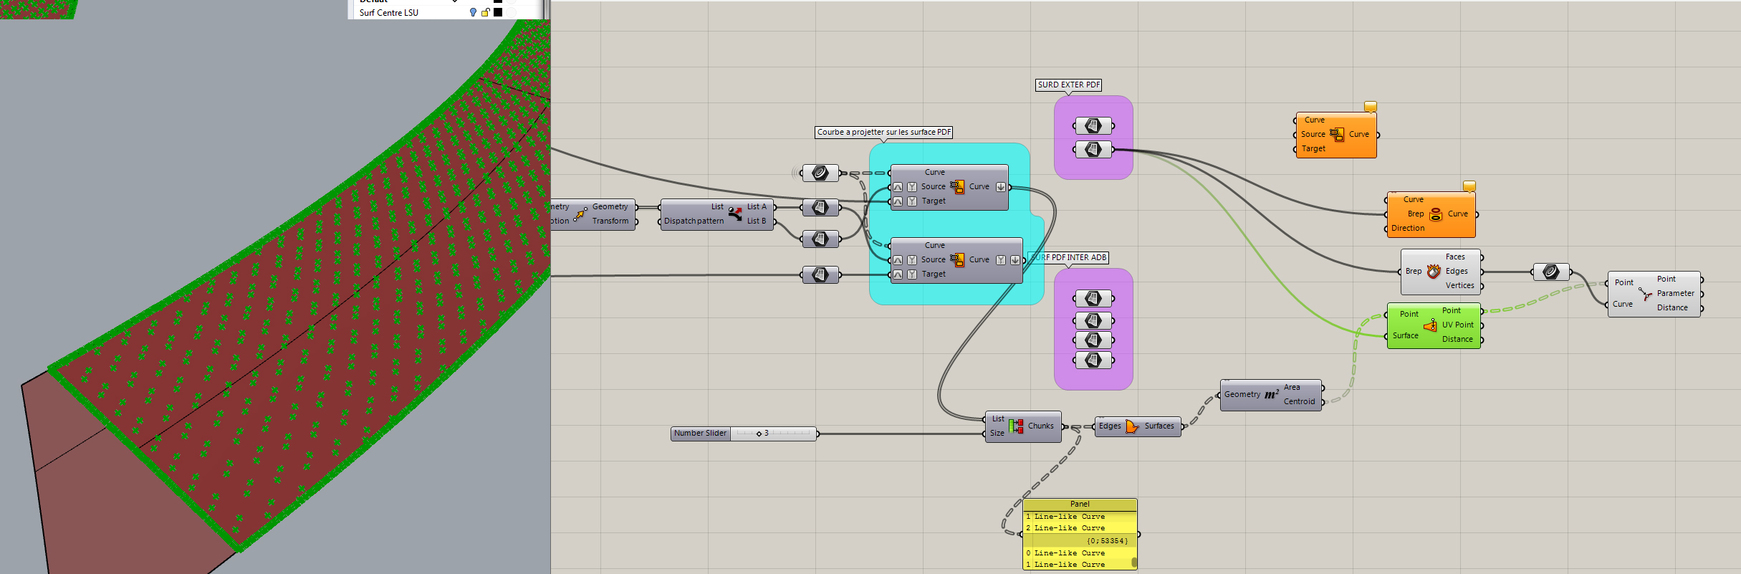Toggle simplify modifier on upper Target input
Image resolution: width=1741 pixels, height=574 pixels.
pyautogui.click(x=912, y=201)
